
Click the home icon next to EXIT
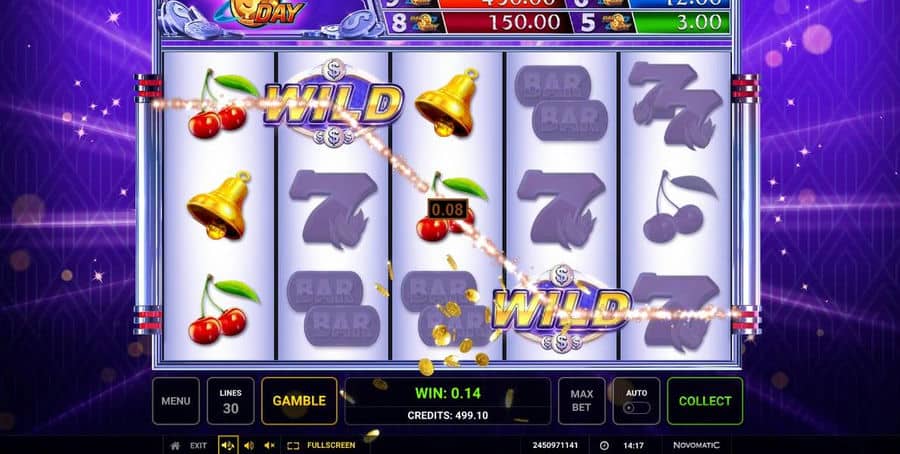tap(176, 445)
